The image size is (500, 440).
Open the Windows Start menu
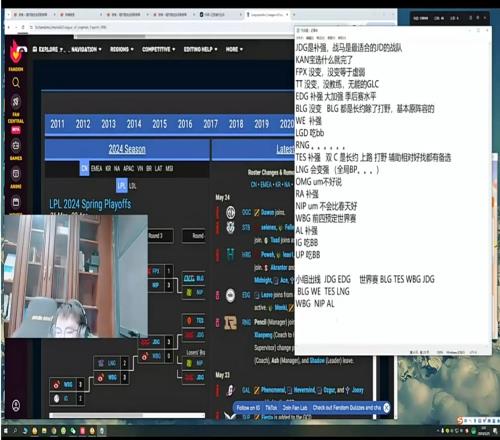tap(6, 431)
